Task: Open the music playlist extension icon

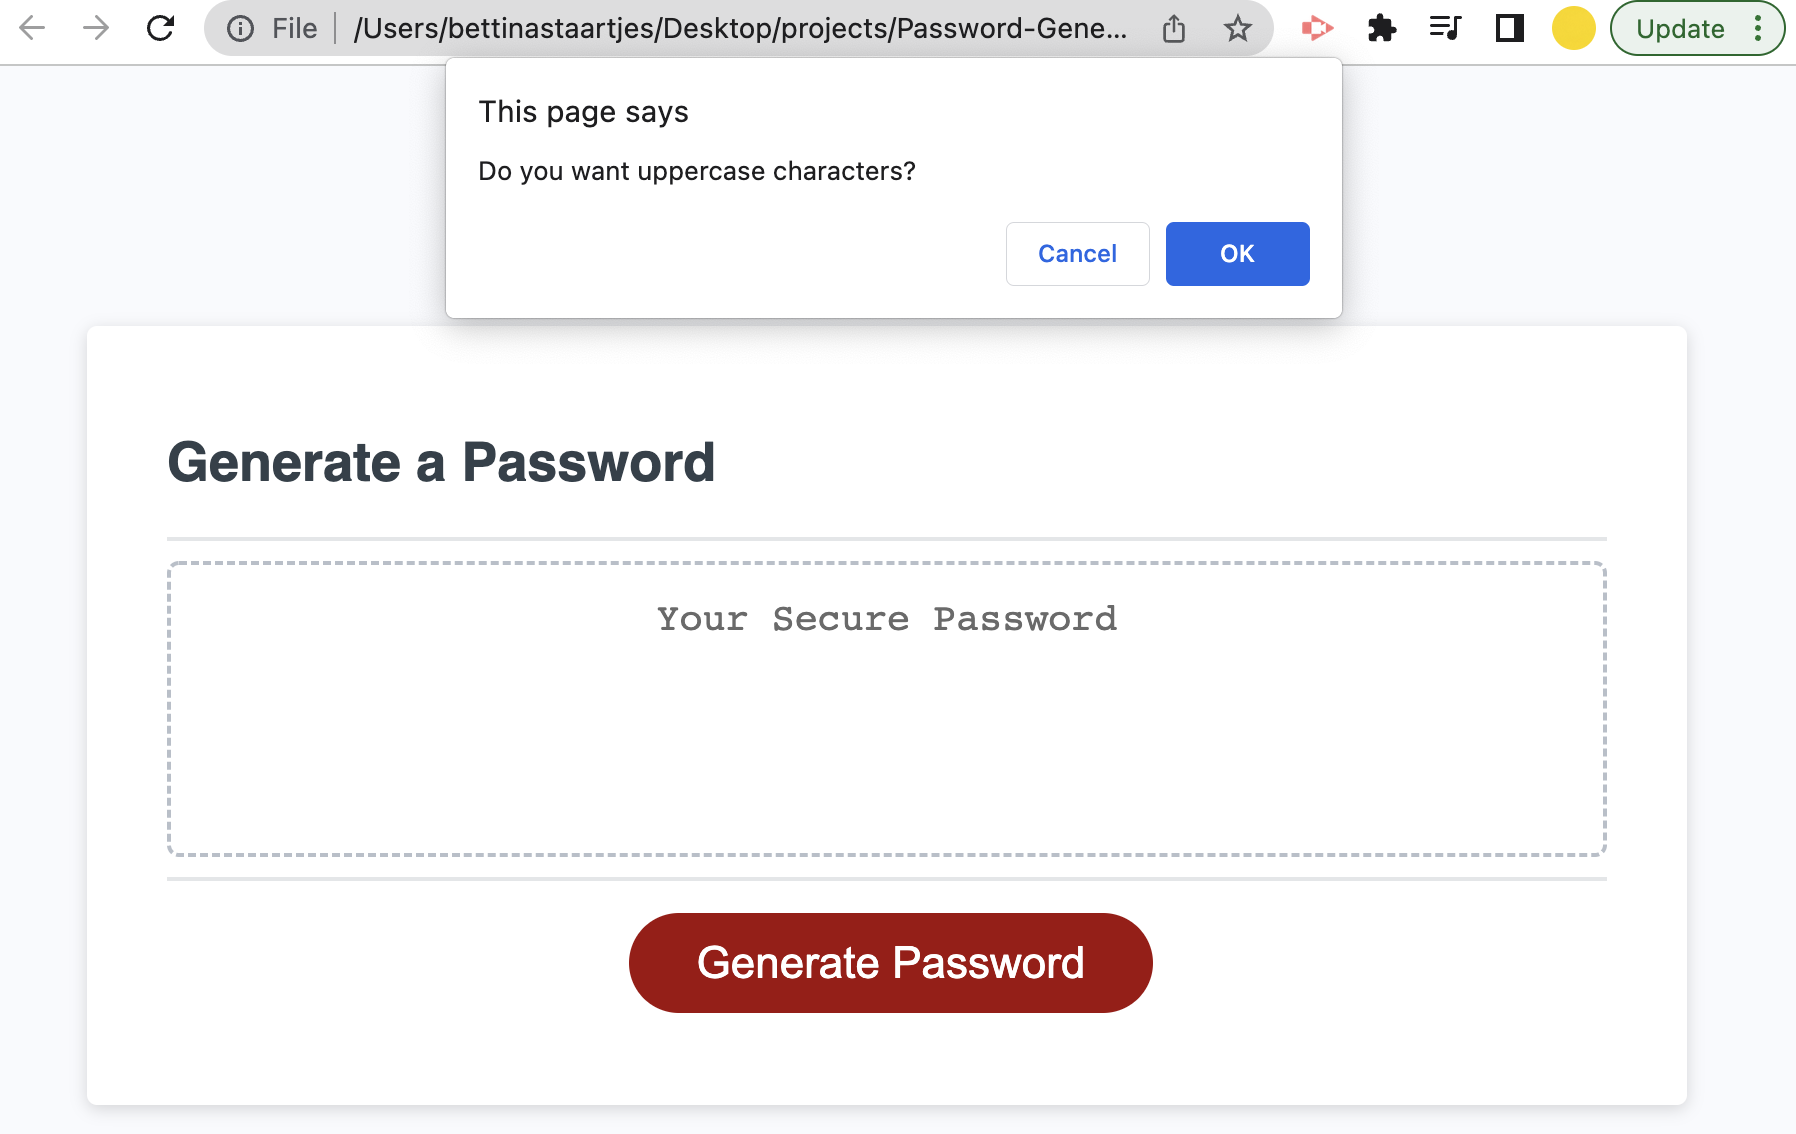Action: pos(1445,28)
